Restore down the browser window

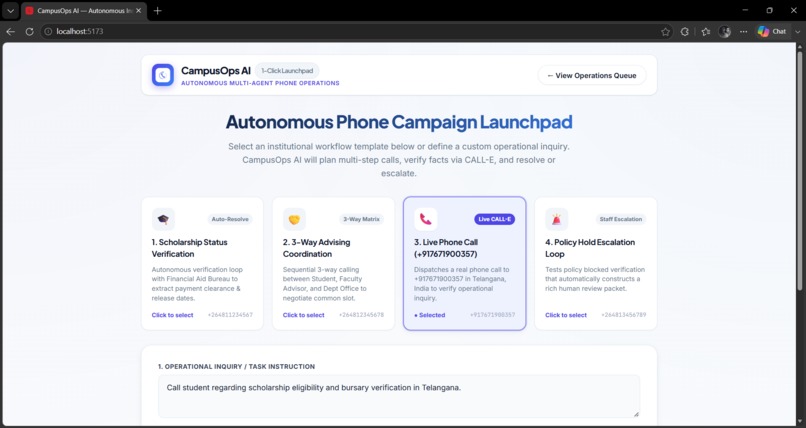770,10
